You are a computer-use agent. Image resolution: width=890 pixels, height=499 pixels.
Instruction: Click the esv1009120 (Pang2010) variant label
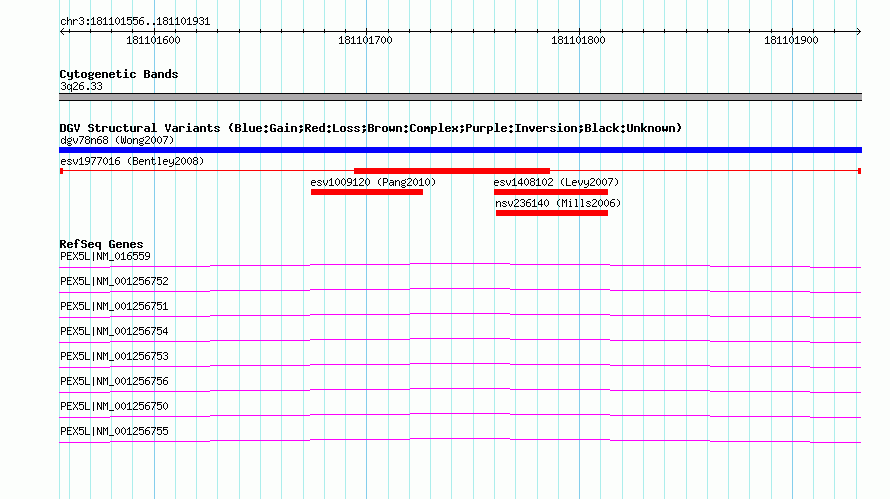(x=373, y=182)
